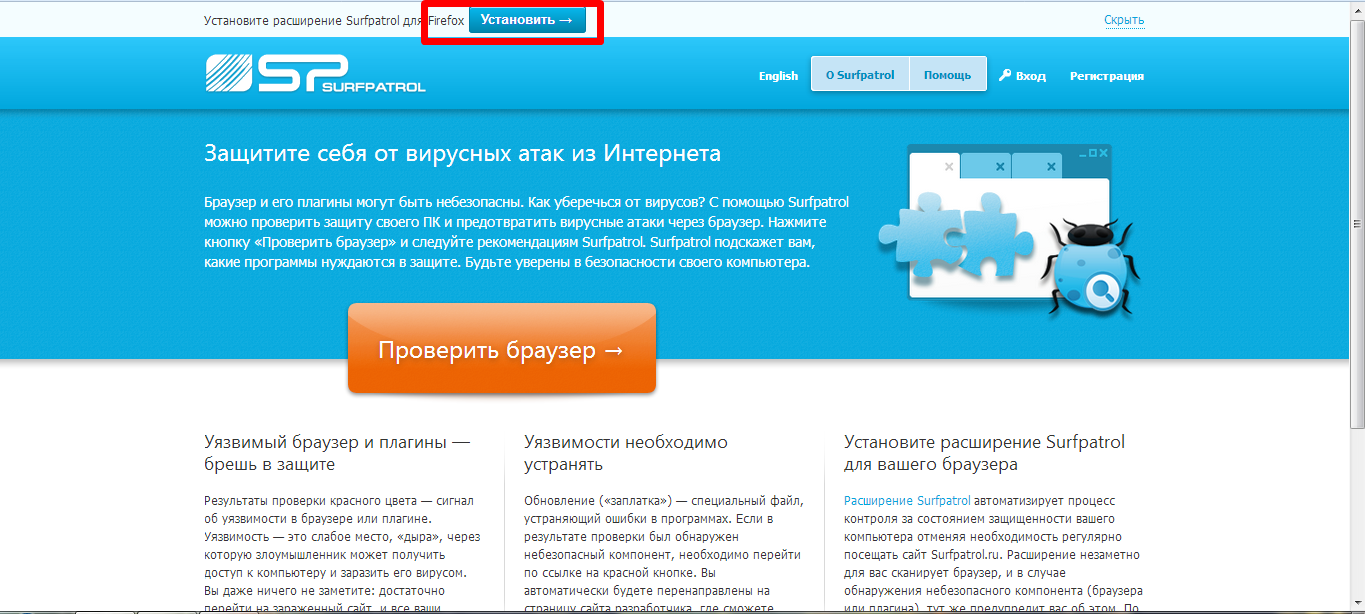Click the Firefox text in the top banner
Screen dimensions: 1365x614
click(x=446, y=20)
